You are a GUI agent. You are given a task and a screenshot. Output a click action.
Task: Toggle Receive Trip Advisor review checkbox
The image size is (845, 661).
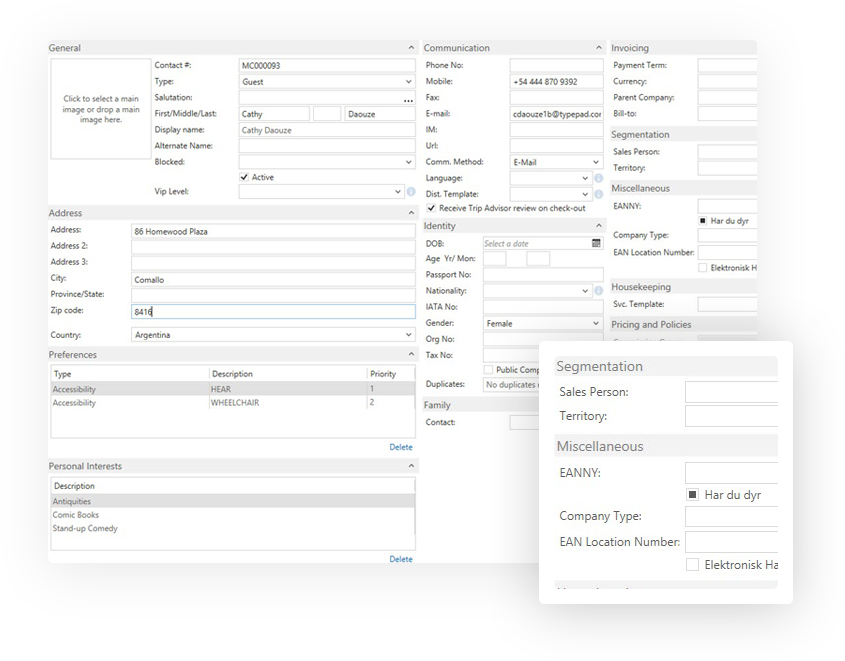pyautogui.click(x=431, y=208)
